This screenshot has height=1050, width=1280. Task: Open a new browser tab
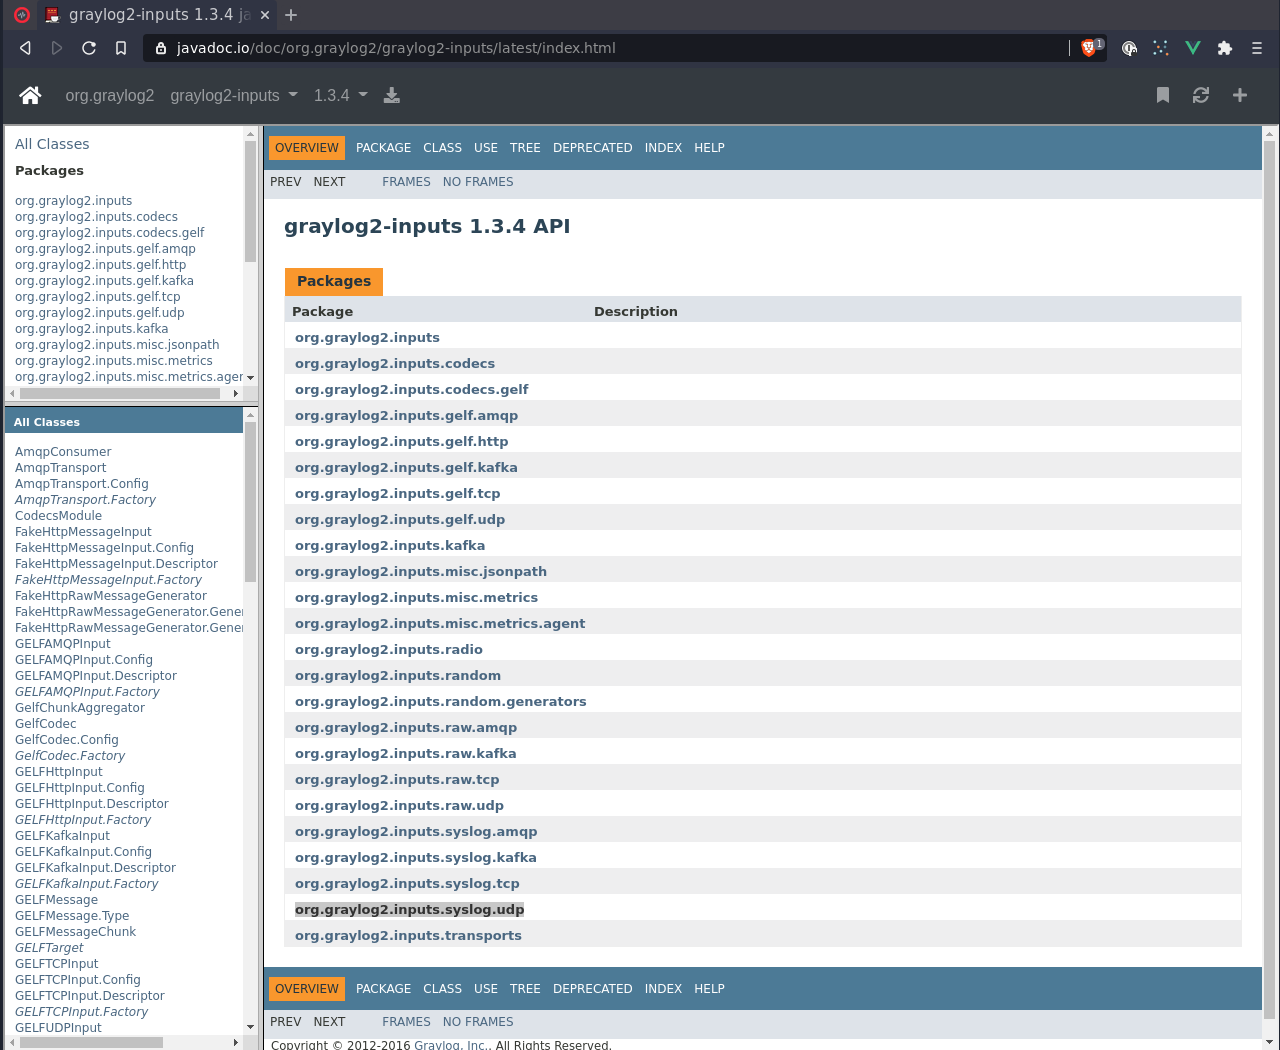[x=291, y=15]
